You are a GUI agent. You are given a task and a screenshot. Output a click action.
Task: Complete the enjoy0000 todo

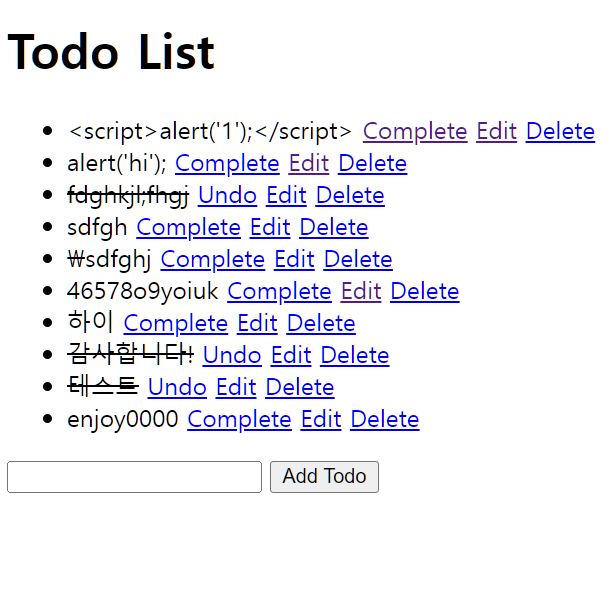[x=239, y=420]
